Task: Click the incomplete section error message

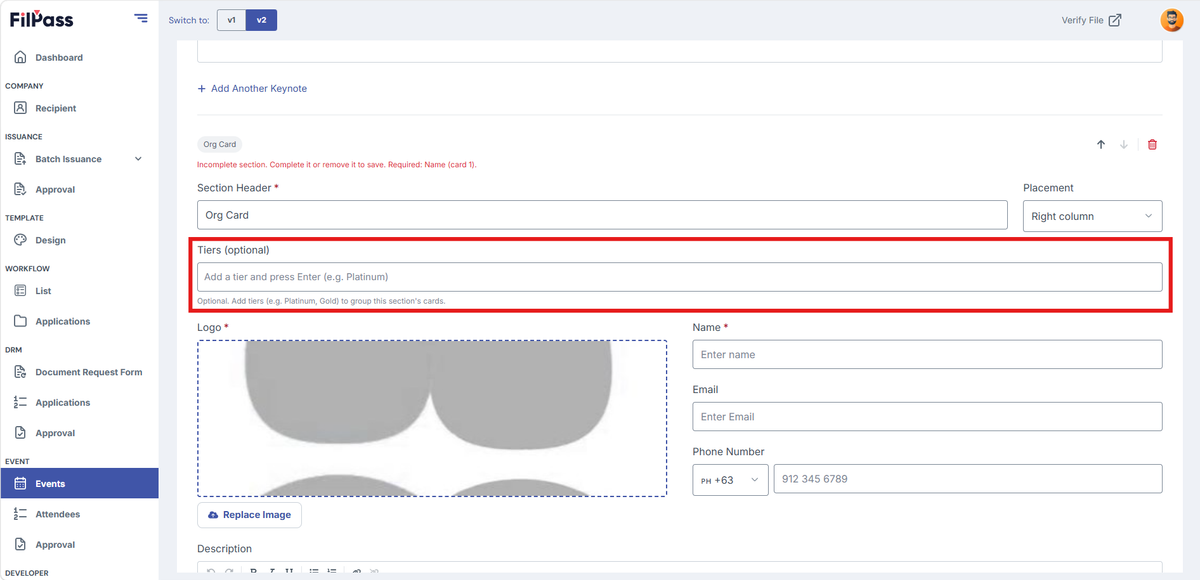Action: [337, 165]
